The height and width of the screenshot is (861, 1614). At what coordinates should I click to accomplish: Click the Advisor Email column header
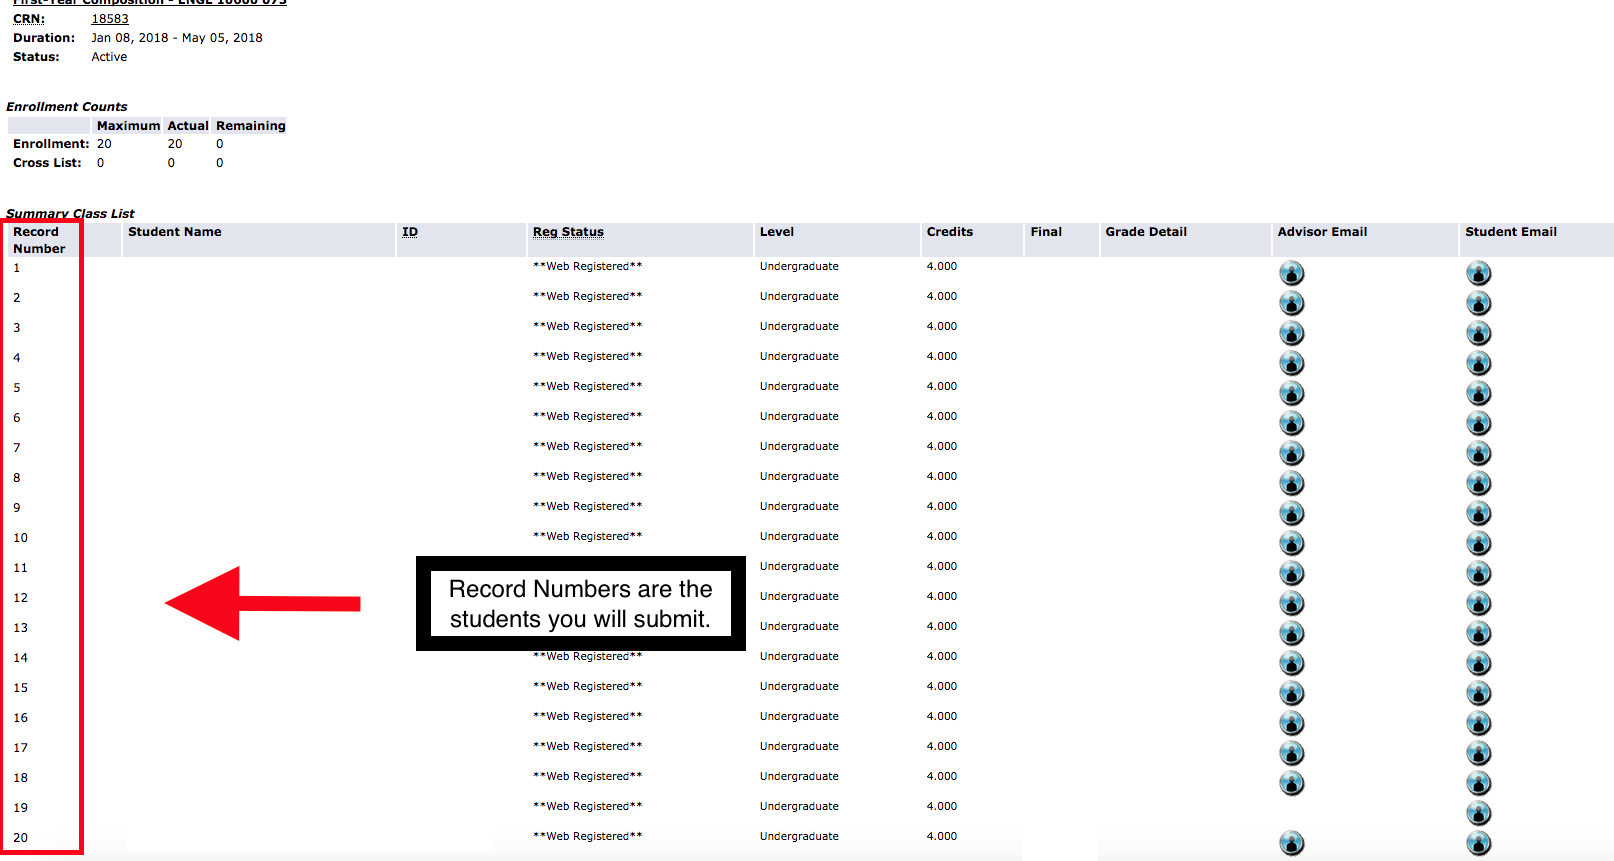click(1322, 232)
